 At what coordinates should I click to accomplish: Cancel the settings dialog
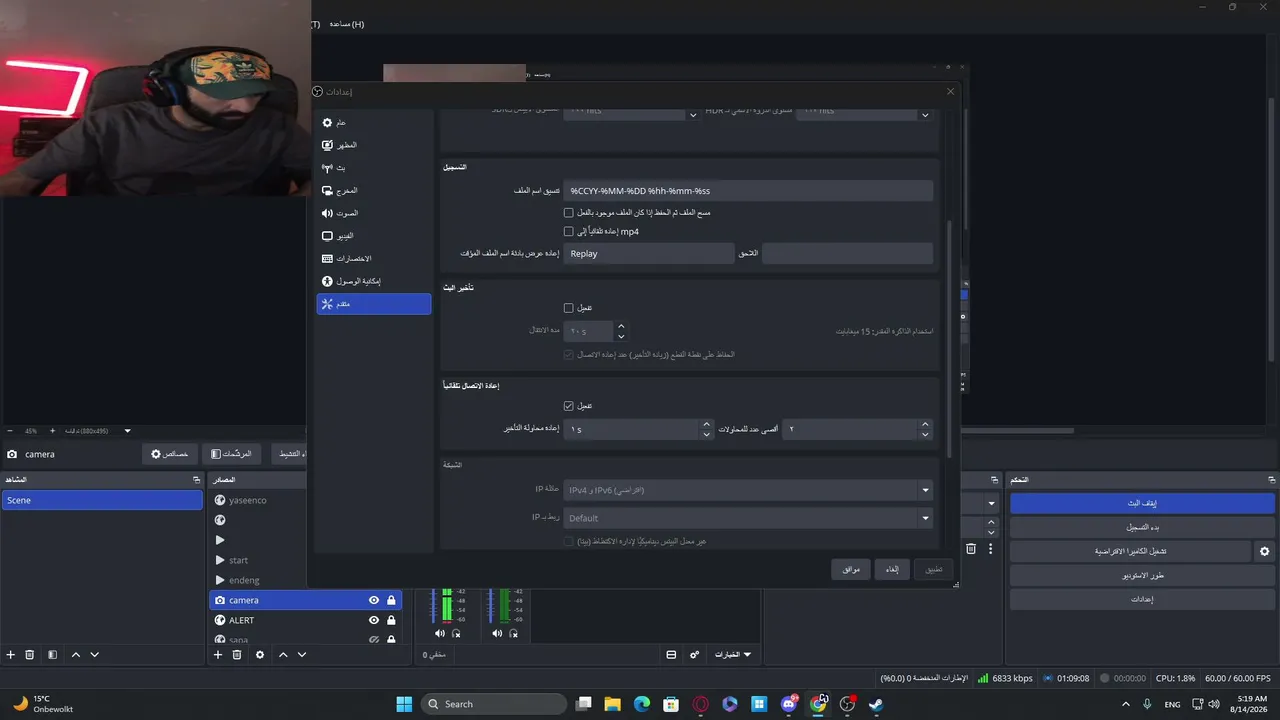tap(893, 569)
